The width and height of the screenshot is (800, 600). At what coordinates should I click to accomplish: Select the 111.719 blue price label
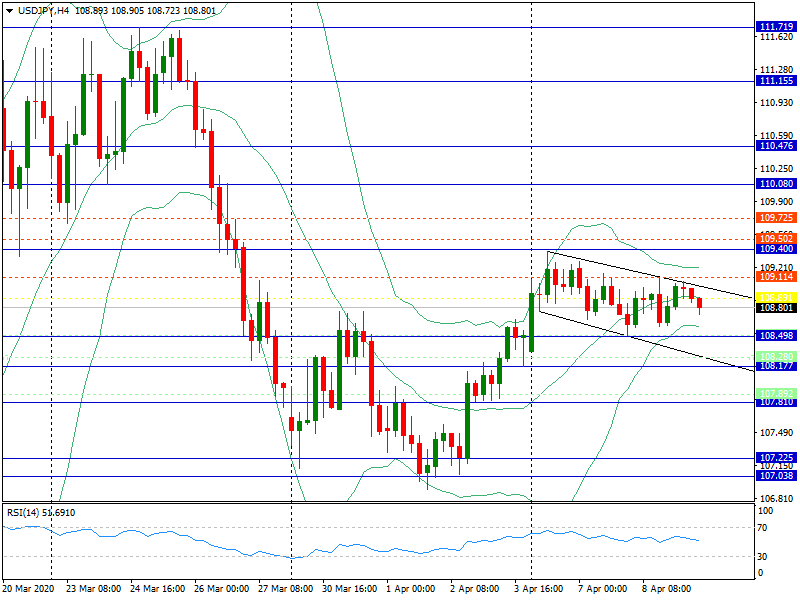776,27
